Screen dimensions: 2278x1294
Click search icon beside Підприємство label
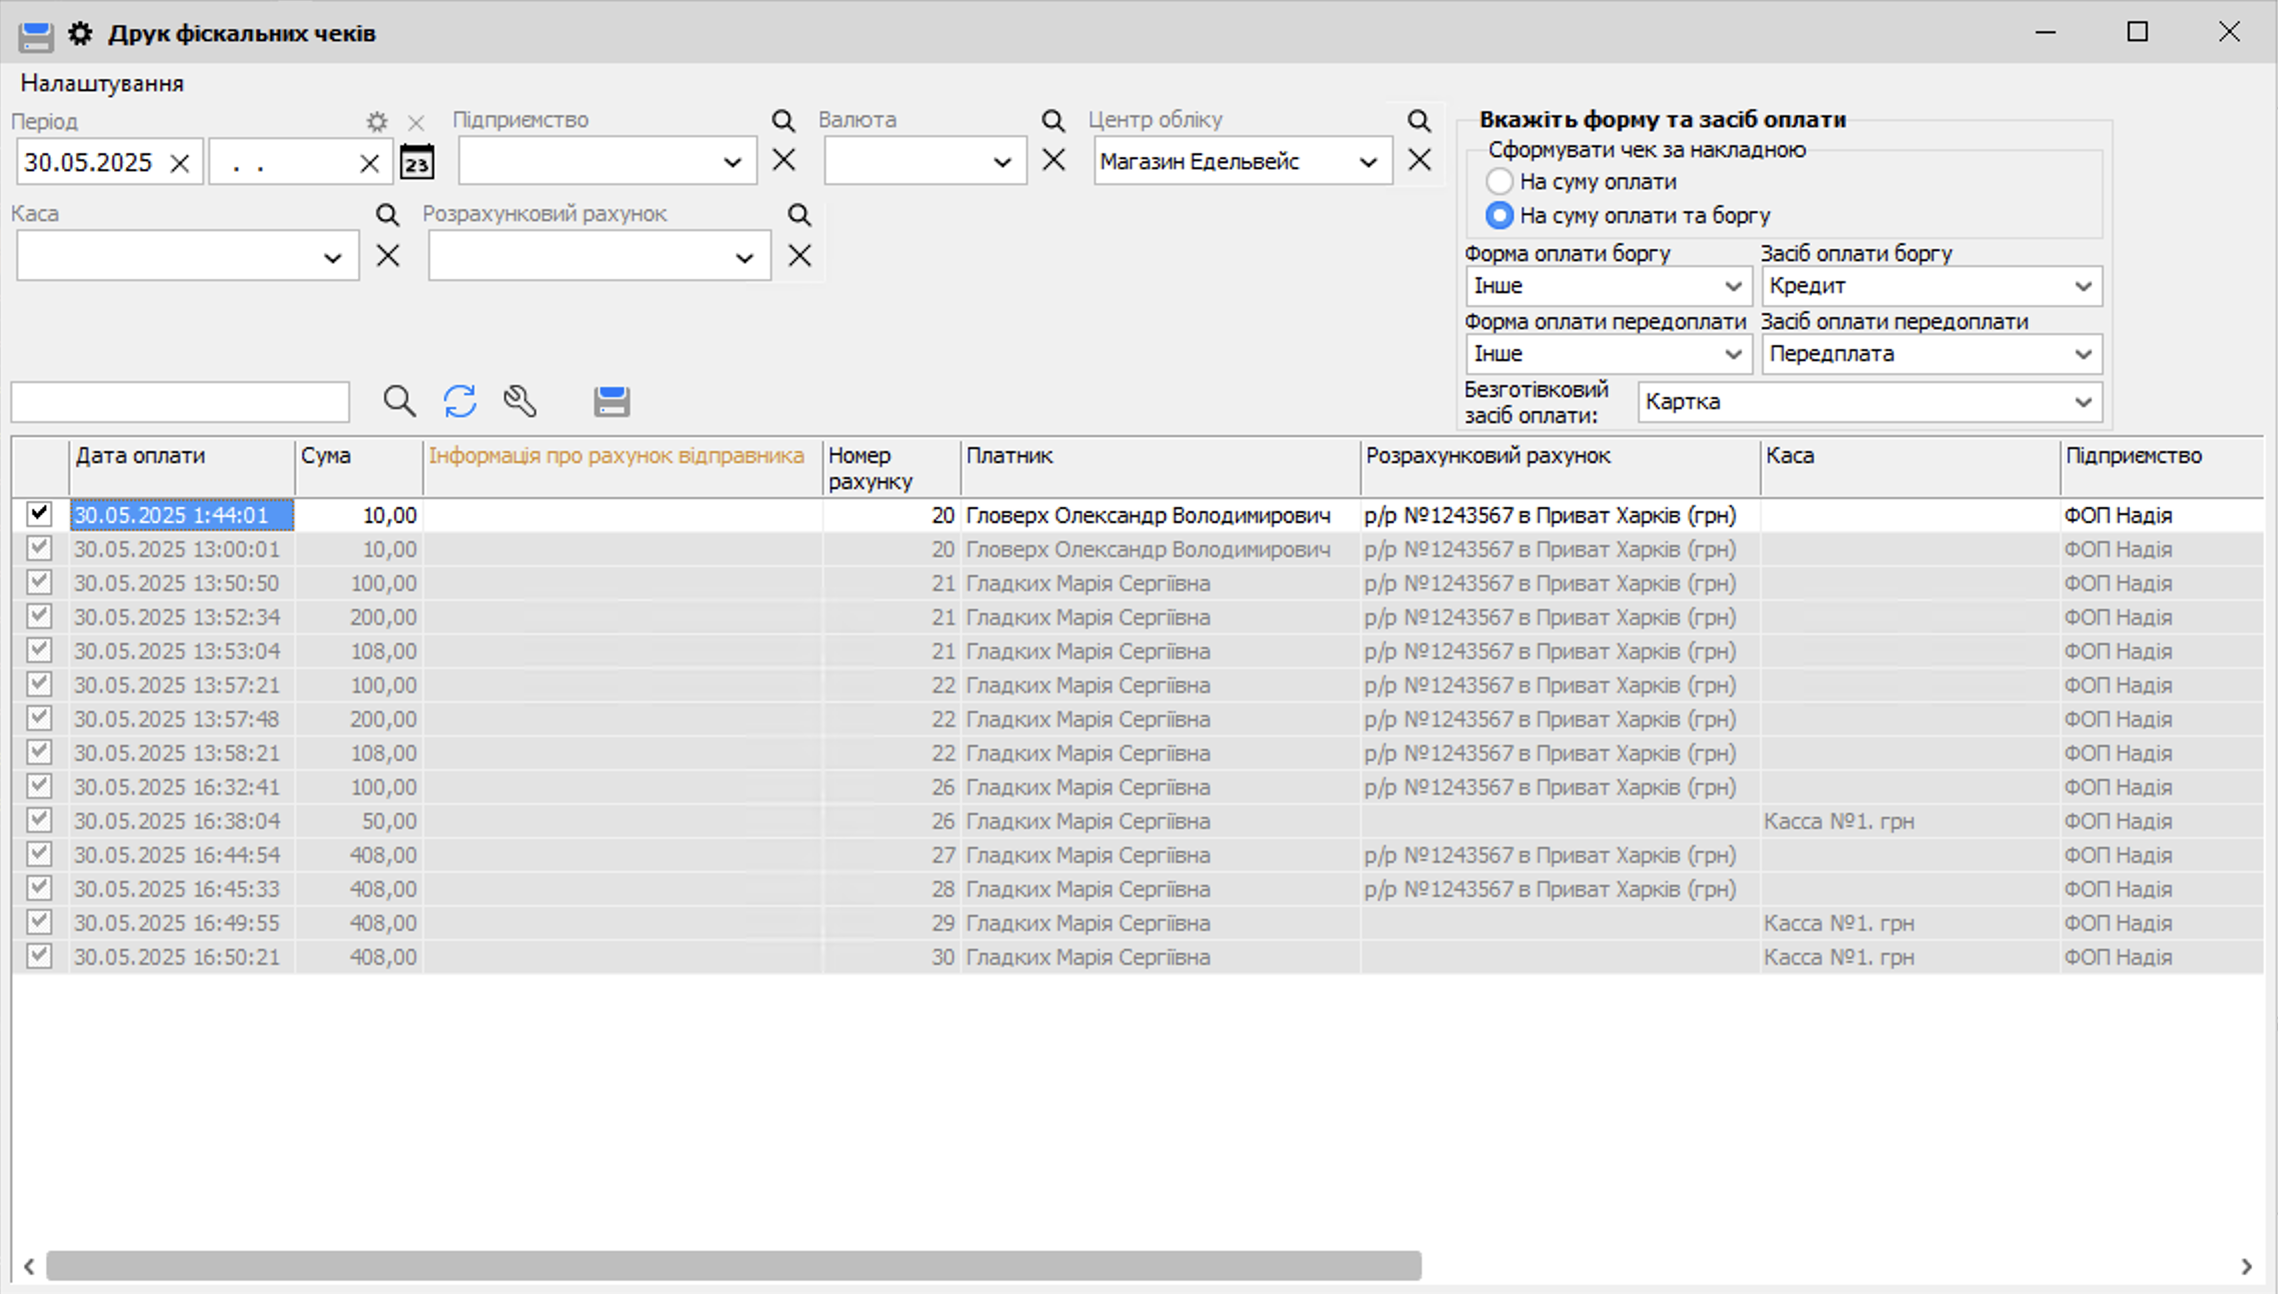pyautogui.click(x=783, y=121)
